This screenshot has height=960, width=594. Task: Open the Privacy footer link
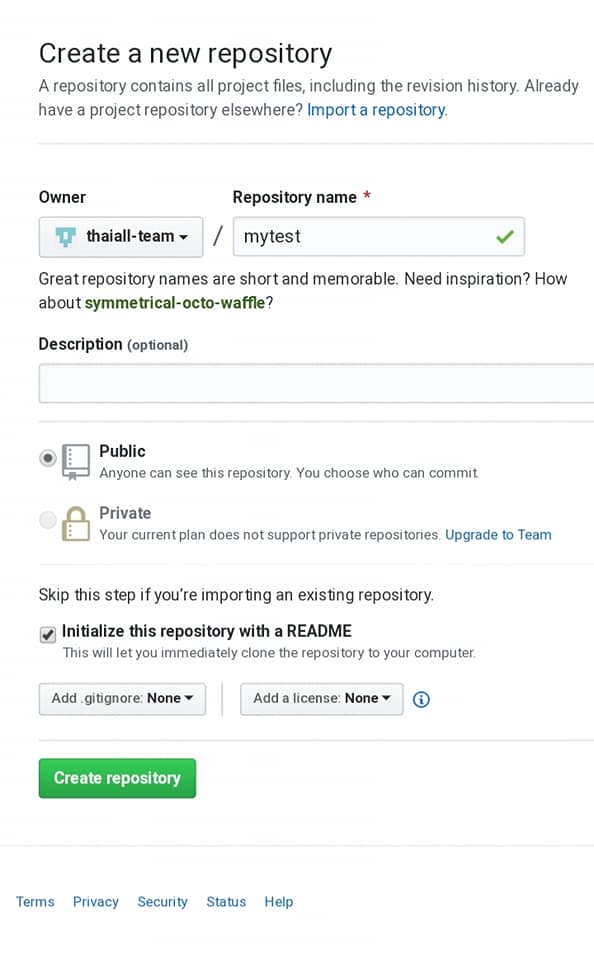[x=96, y=901]
